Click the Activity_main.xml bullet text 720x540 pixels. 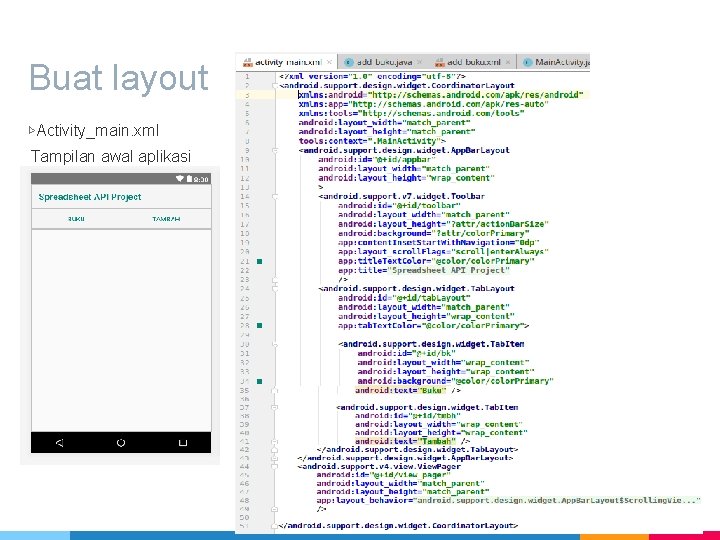coord(97,131)
